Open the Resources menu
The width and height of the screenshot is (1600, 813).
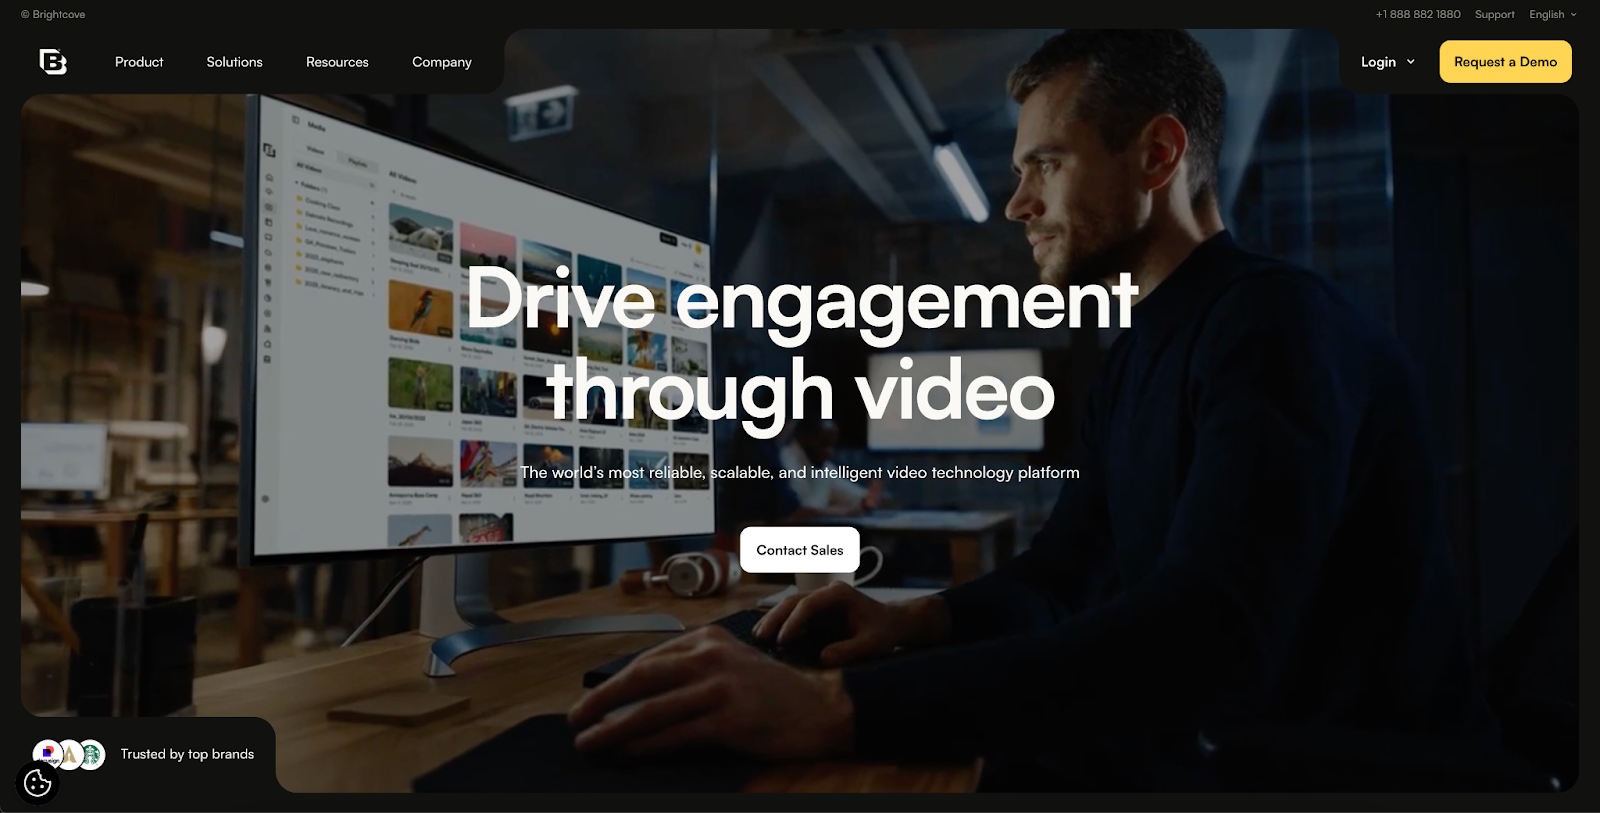pos(337,62)
